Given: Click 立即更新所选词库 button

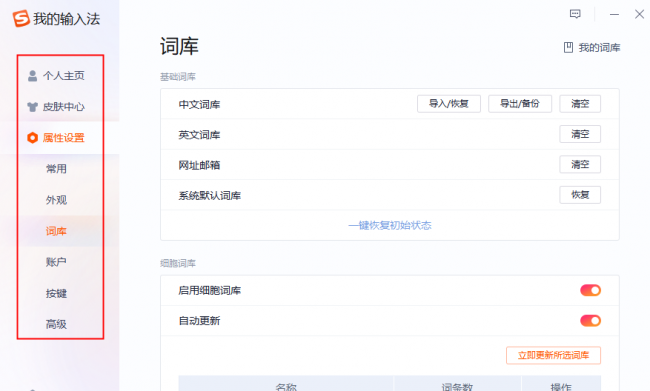Looking at the screenshot, I should tap(553, 355).
